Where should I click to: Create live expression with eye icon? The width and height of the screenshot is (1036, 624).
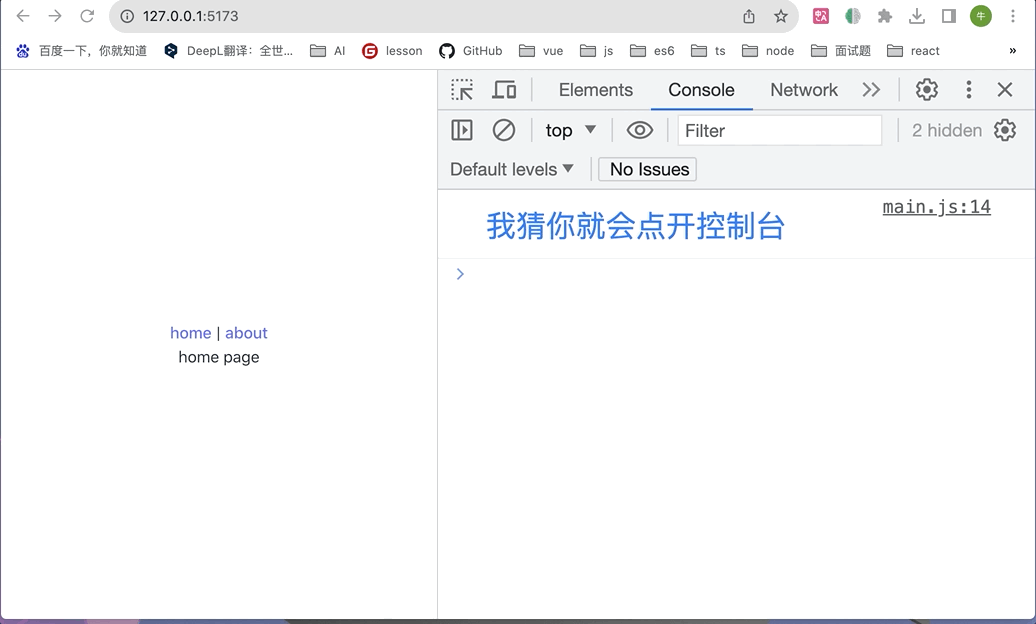tap(640, 130)
